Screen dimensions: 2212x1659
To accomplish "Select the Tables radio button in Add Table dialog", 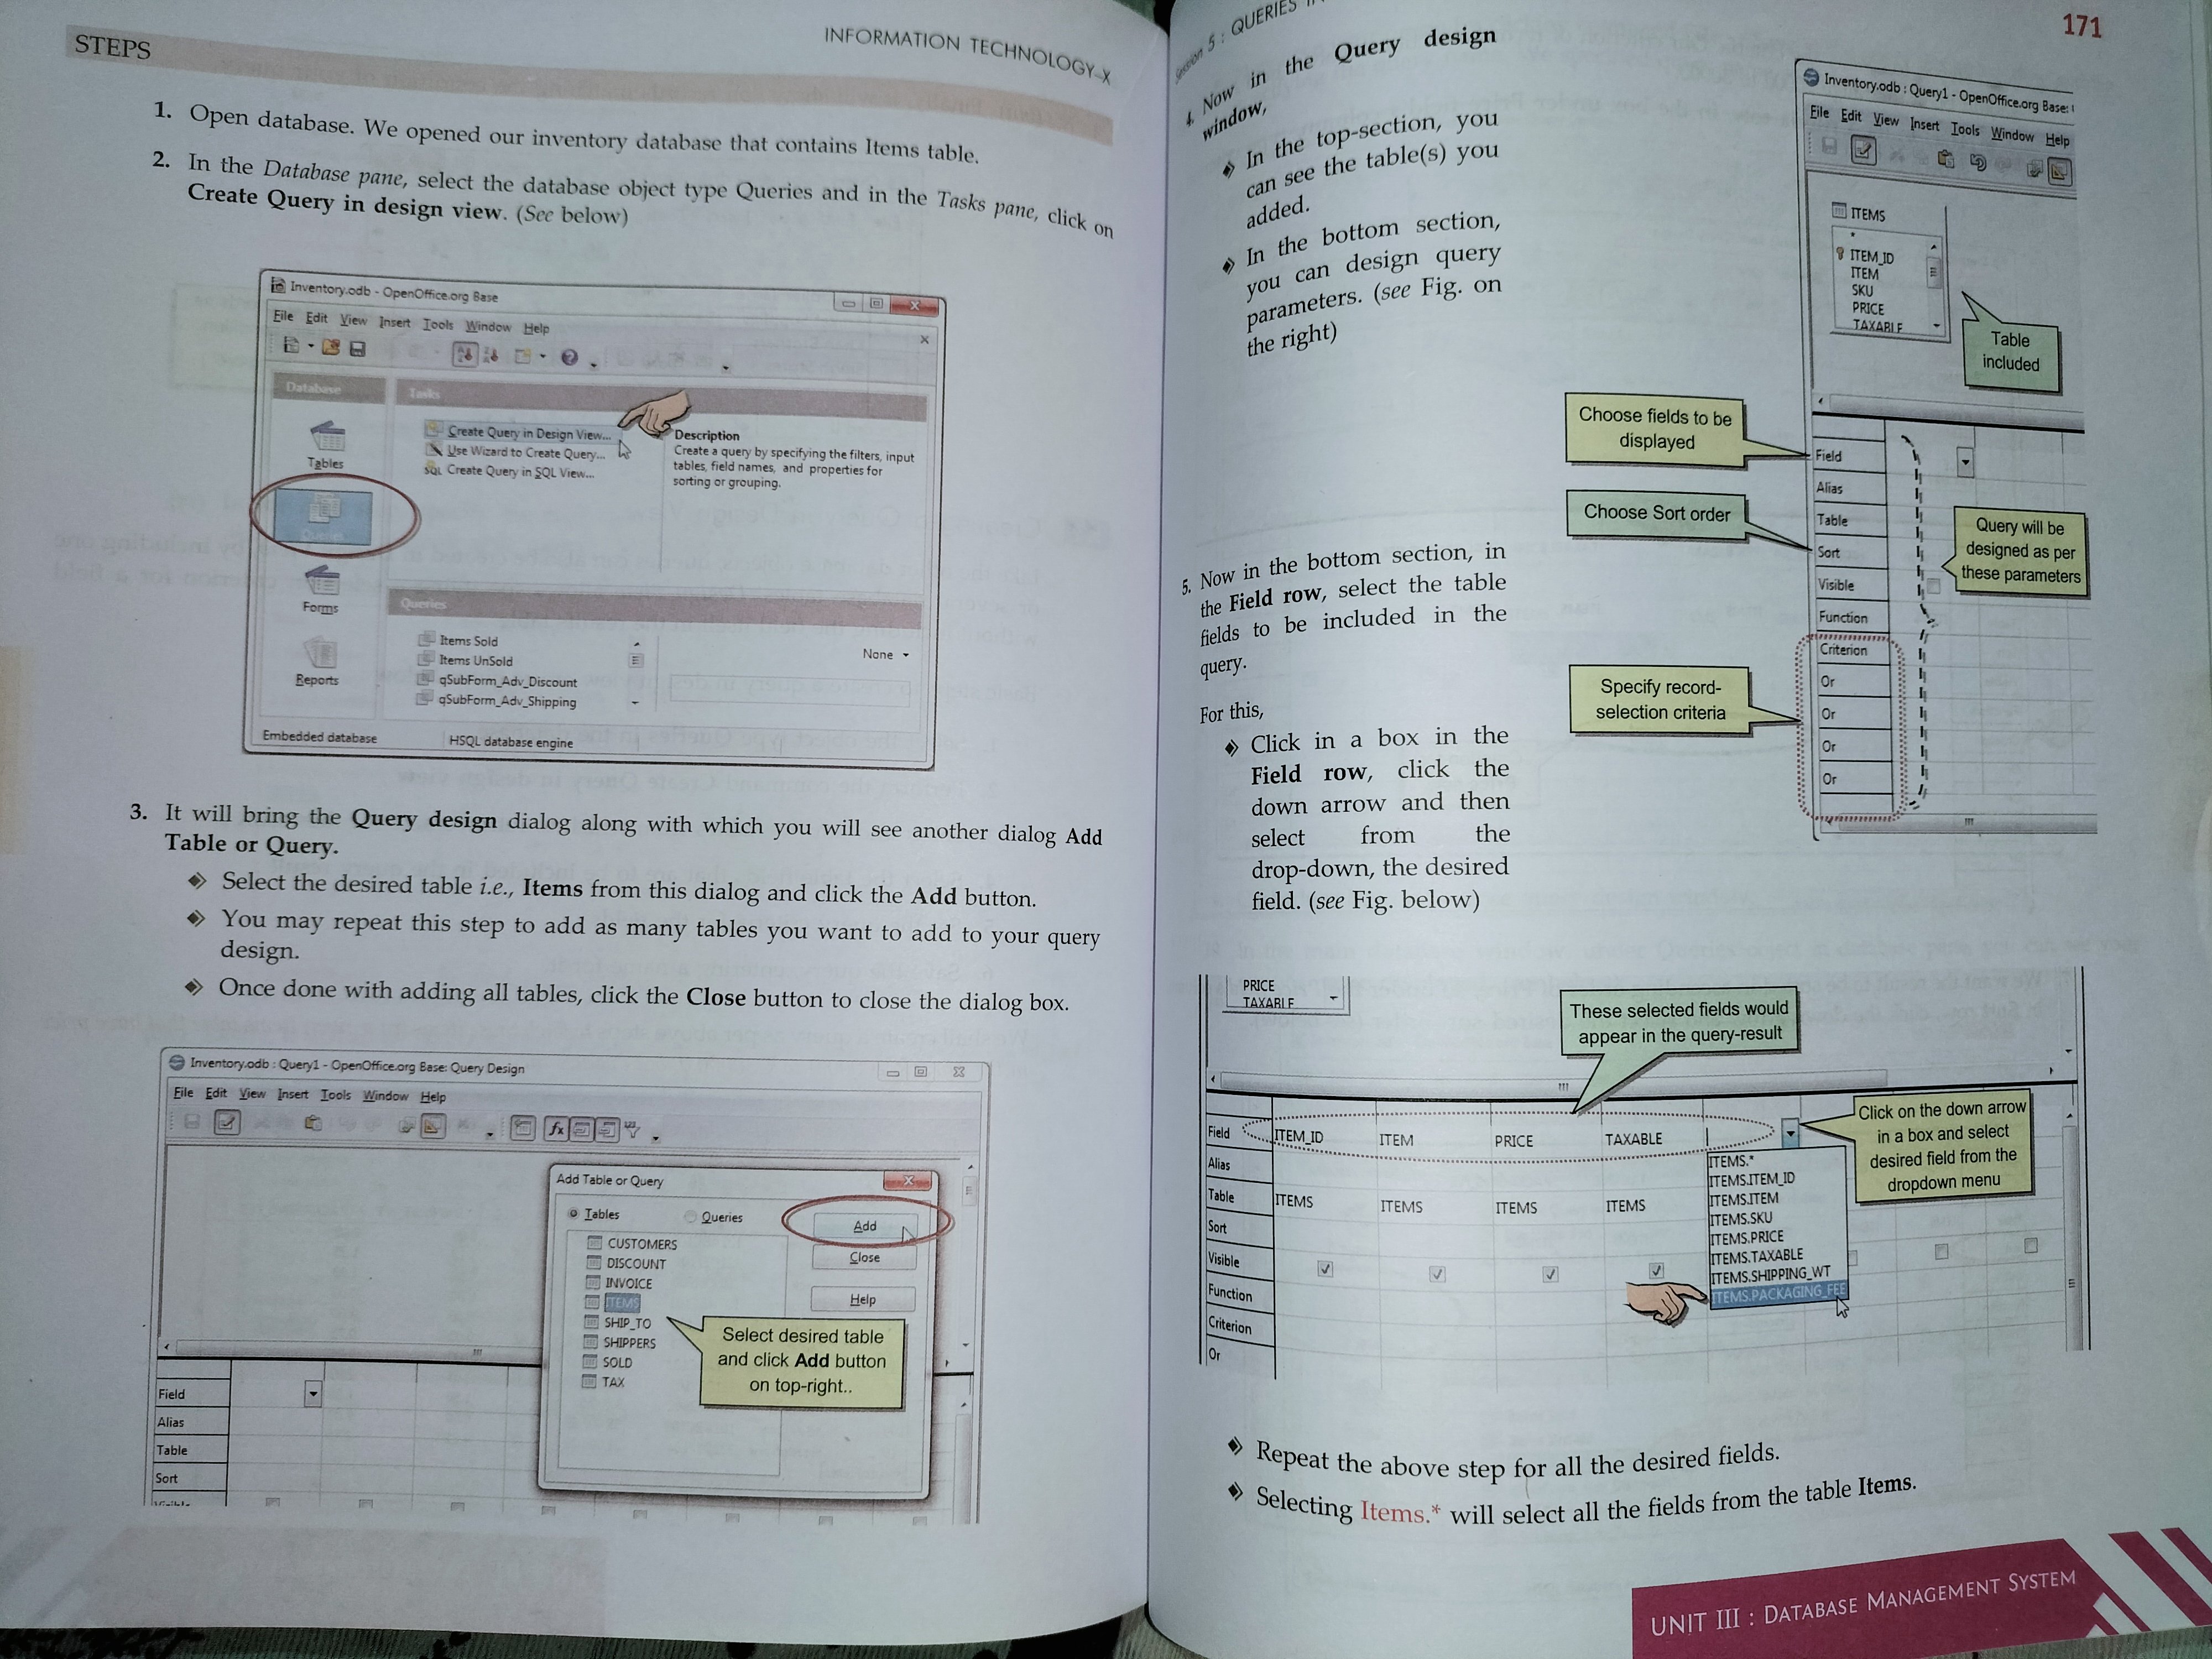I will pos(574,1213).
